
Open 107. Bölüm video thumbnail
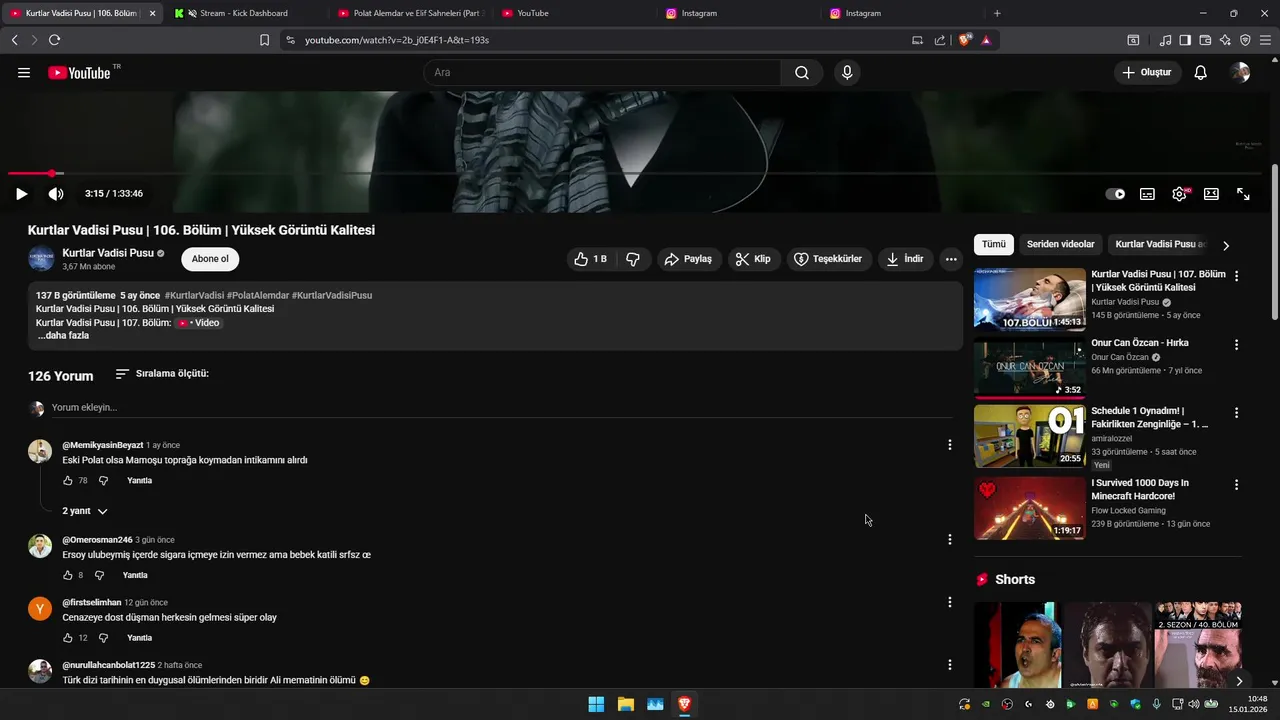tap(1029, 299)
